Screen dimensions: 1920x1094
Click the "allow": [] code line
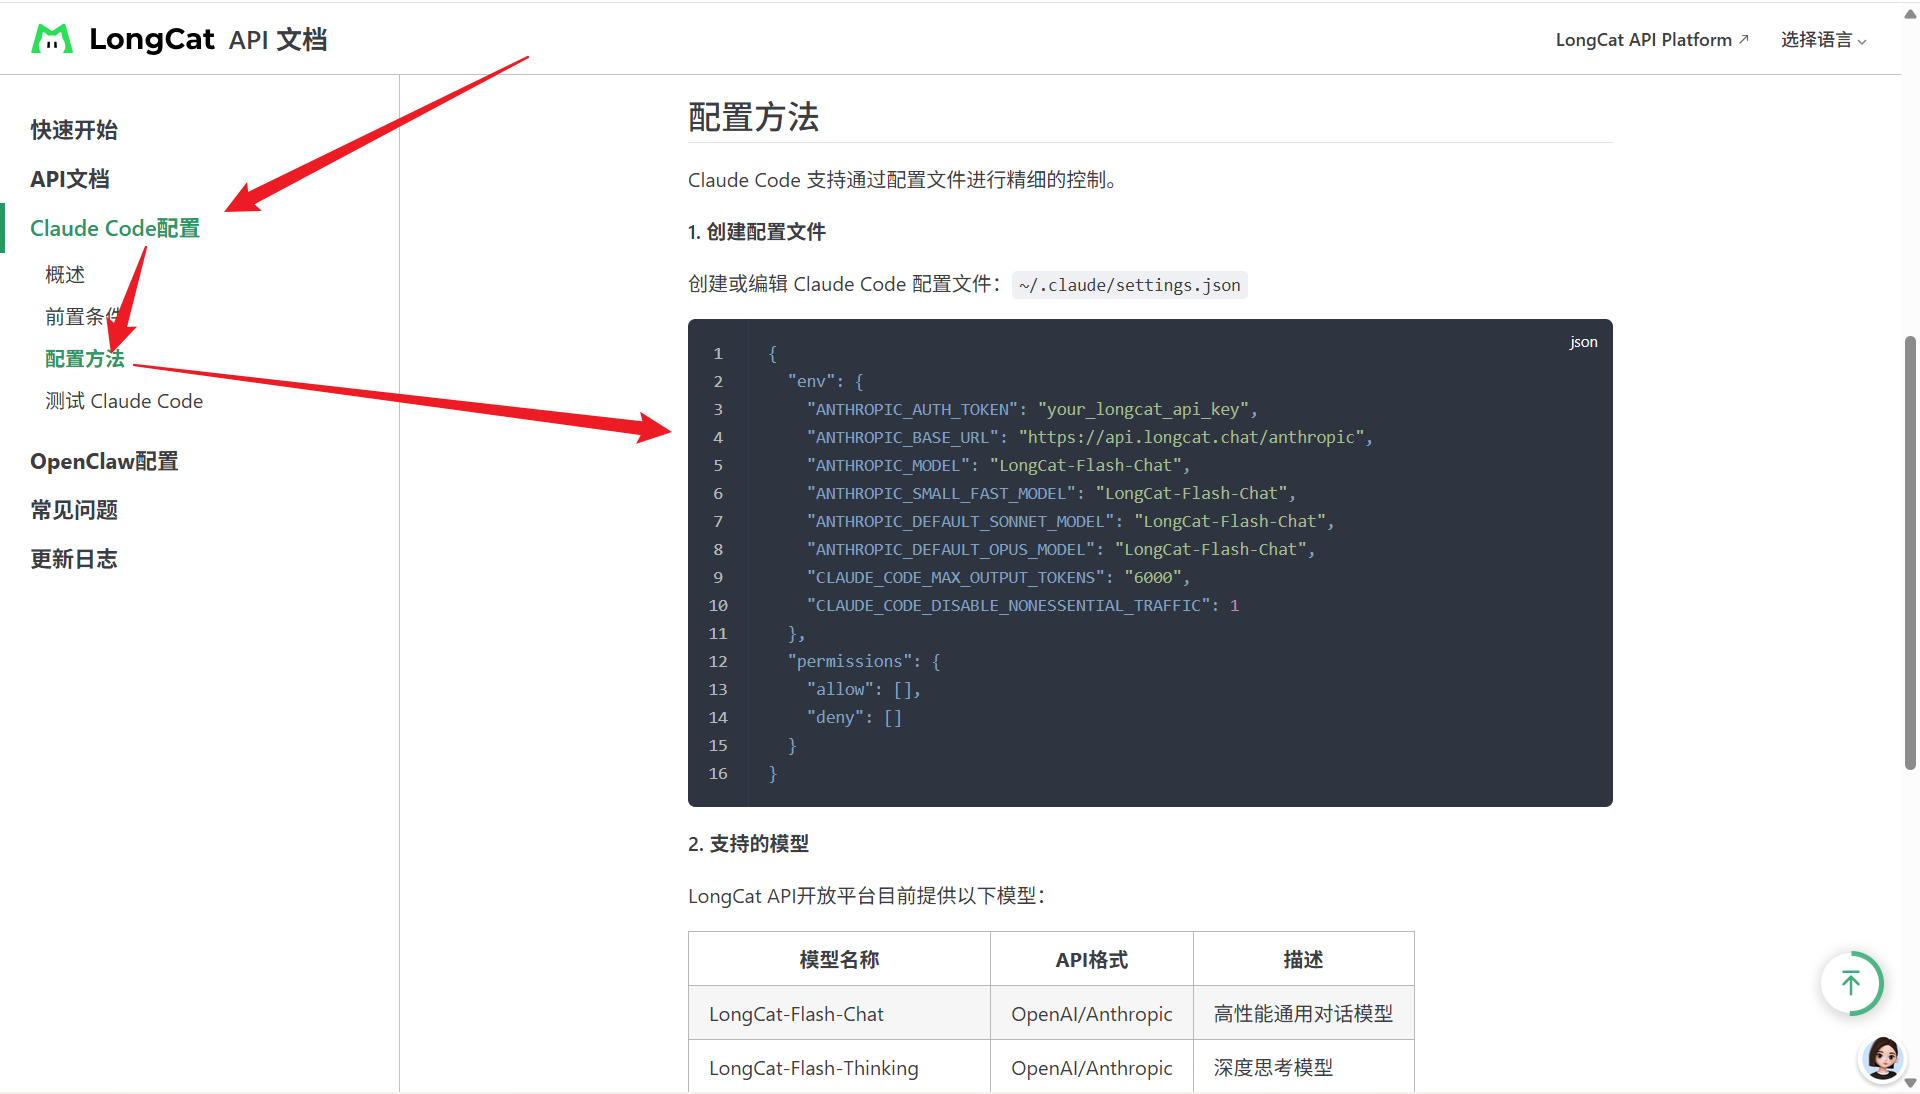864,689
